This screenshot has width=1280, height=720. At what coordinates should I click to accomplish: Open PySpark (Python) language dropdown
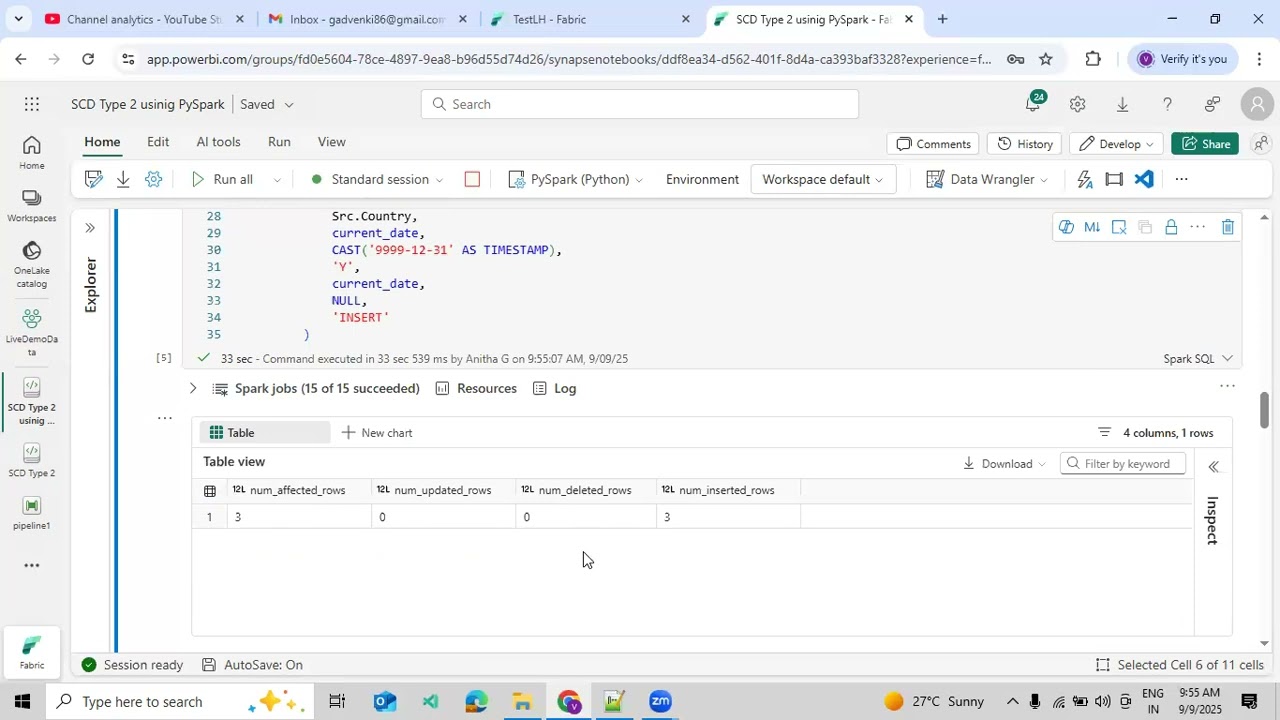coord(576,179)
